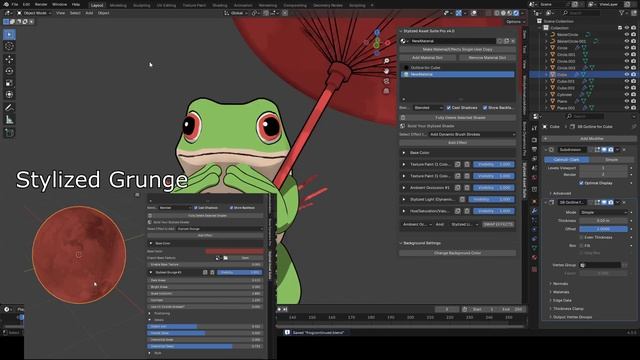
Task: Open the File menu
Action: click(15, 4)
